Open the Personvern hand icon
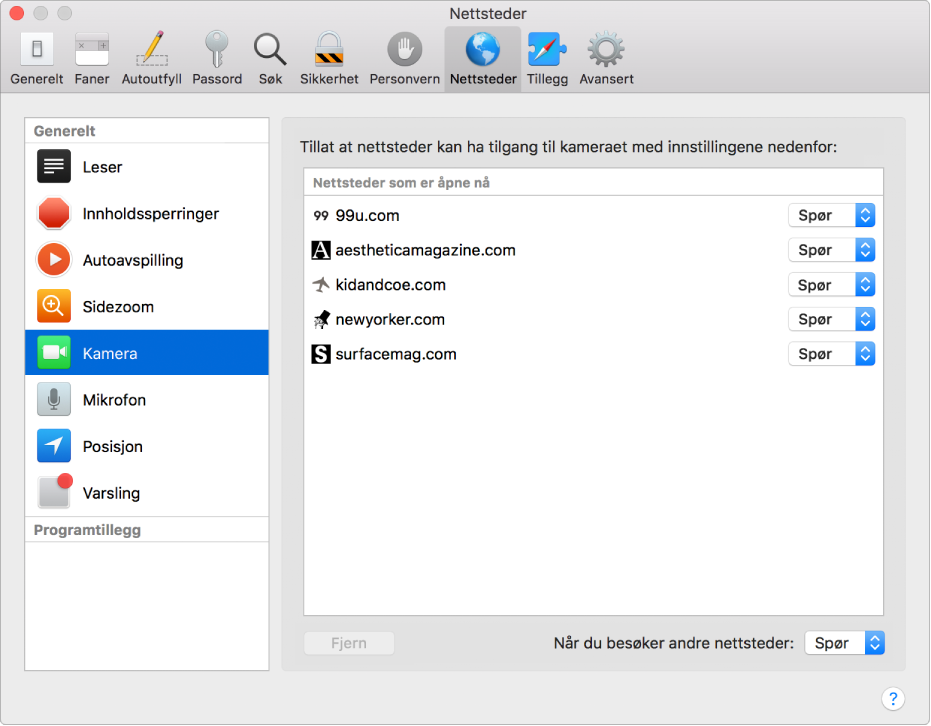The width and height of the screenshot is (931, 726). [405, 49]
